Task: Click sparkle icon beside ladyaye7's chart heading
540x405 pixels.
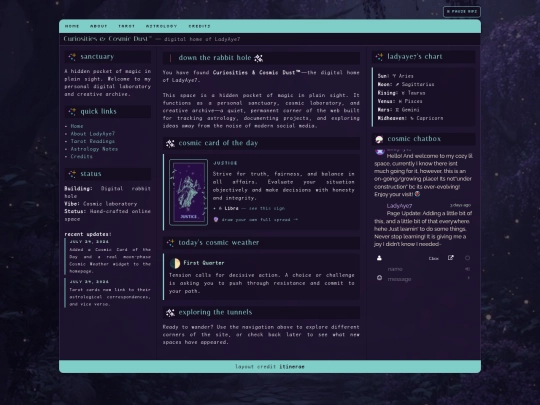Action: coord(379,57)
